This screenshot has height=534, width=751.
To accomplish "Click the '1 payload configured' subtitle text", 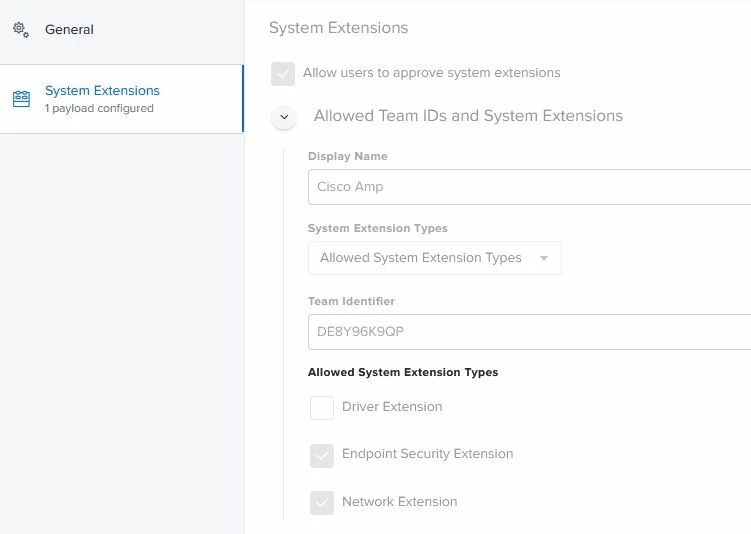I will [99, 108].
